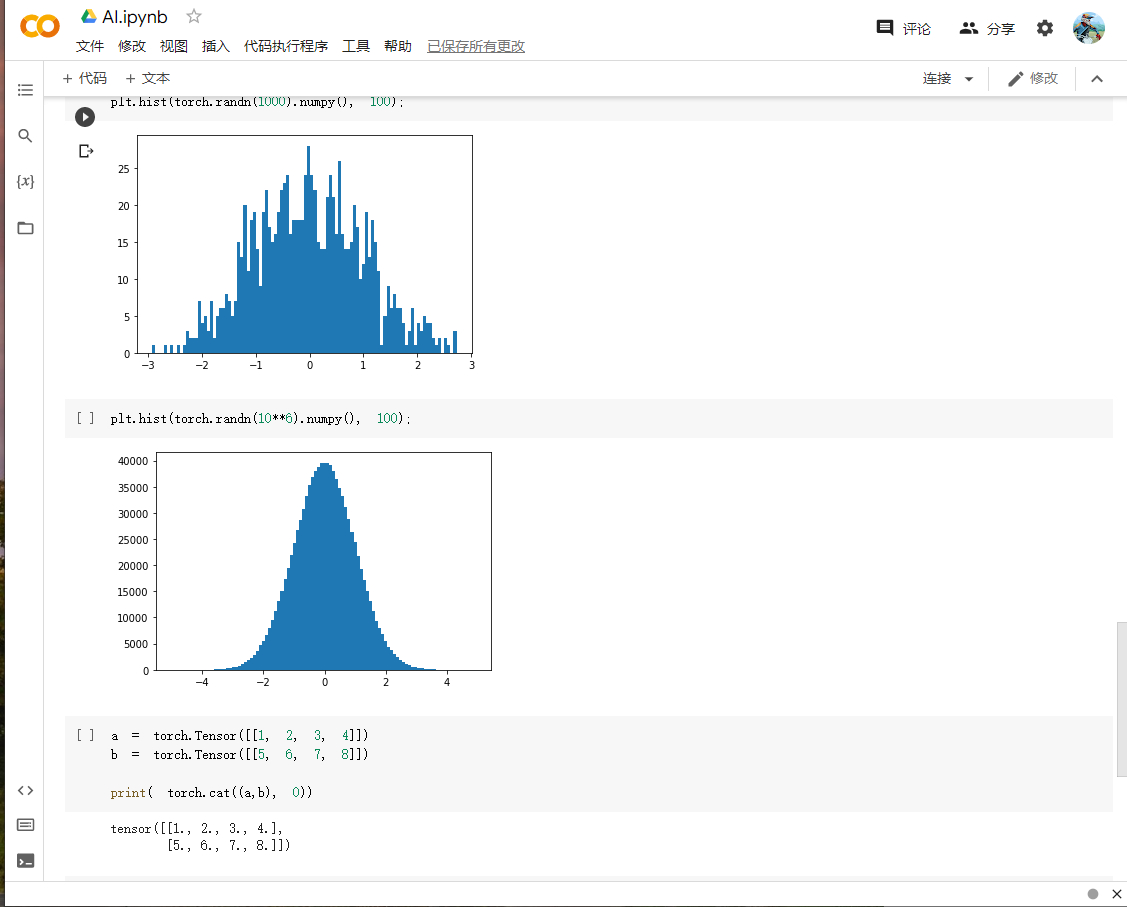Click the 已保存所有更改 link
Screen dimensions: 1127x907
coord(476,46)
